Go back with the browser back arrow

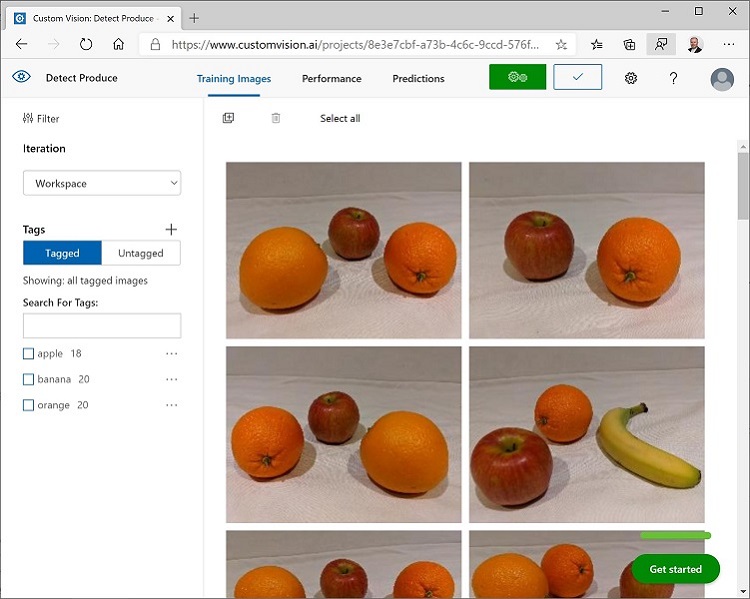pos(22,44)
